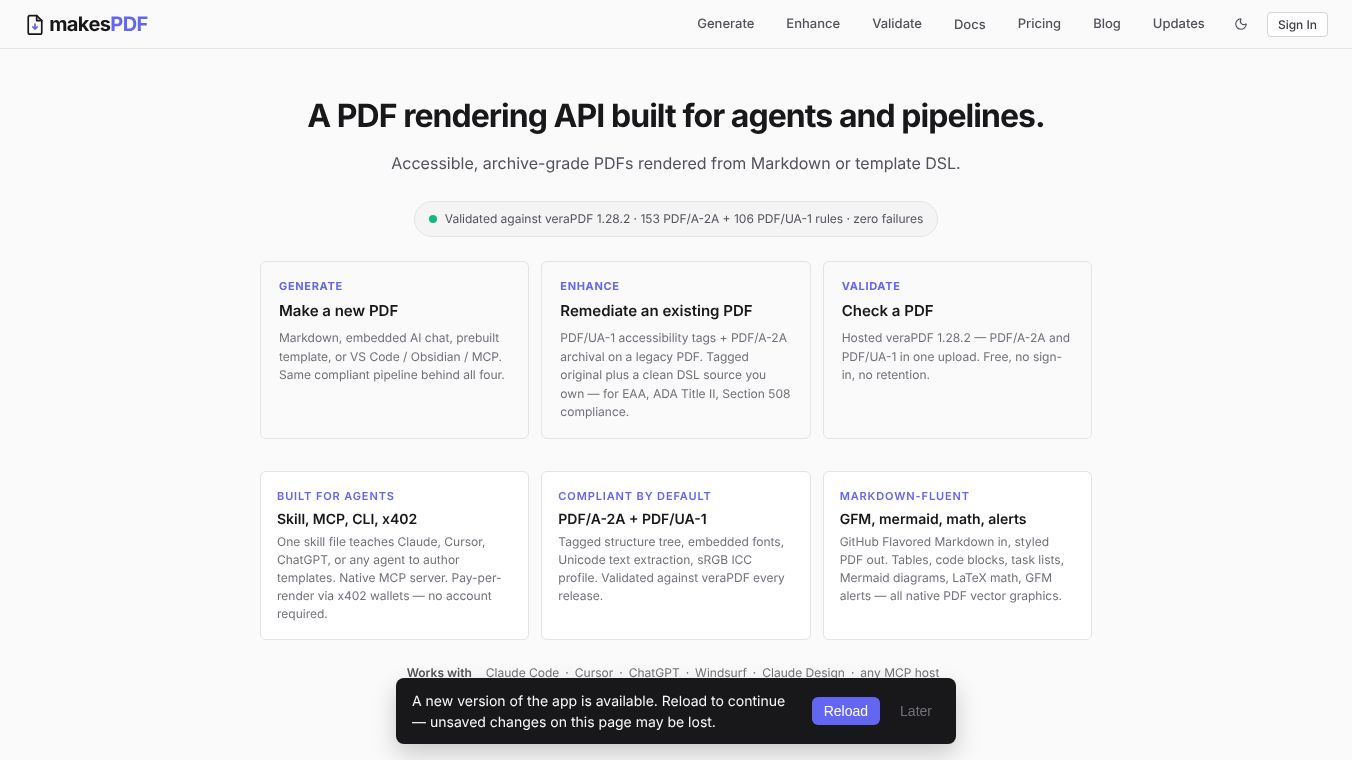Click the 'Skill, MCP, CLI, x402' heading
The width and height of the screenshot is (1352, 760).
click(347, 519)
